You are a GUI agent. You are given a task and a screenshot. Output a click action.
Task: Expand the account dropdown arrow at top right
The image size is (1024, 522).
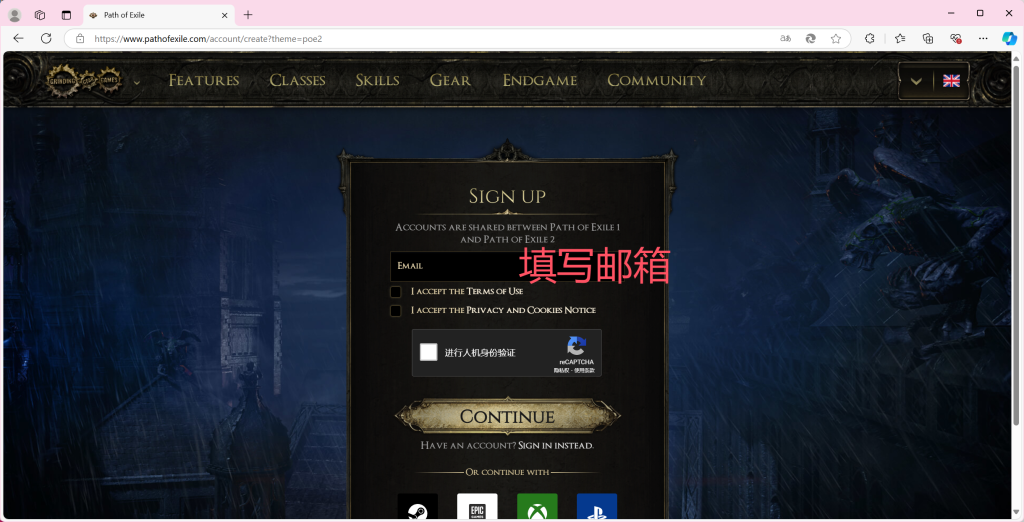[916, 82]
